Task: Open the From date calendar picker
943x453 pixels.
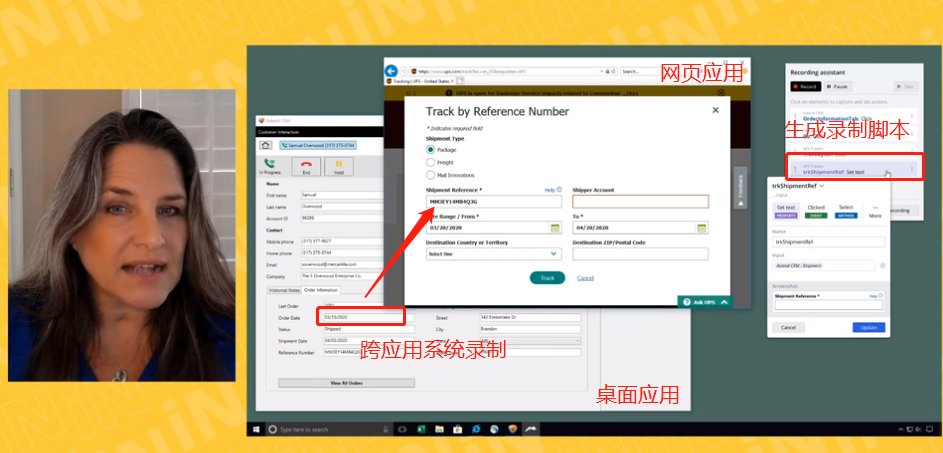Action: [555, 228]
